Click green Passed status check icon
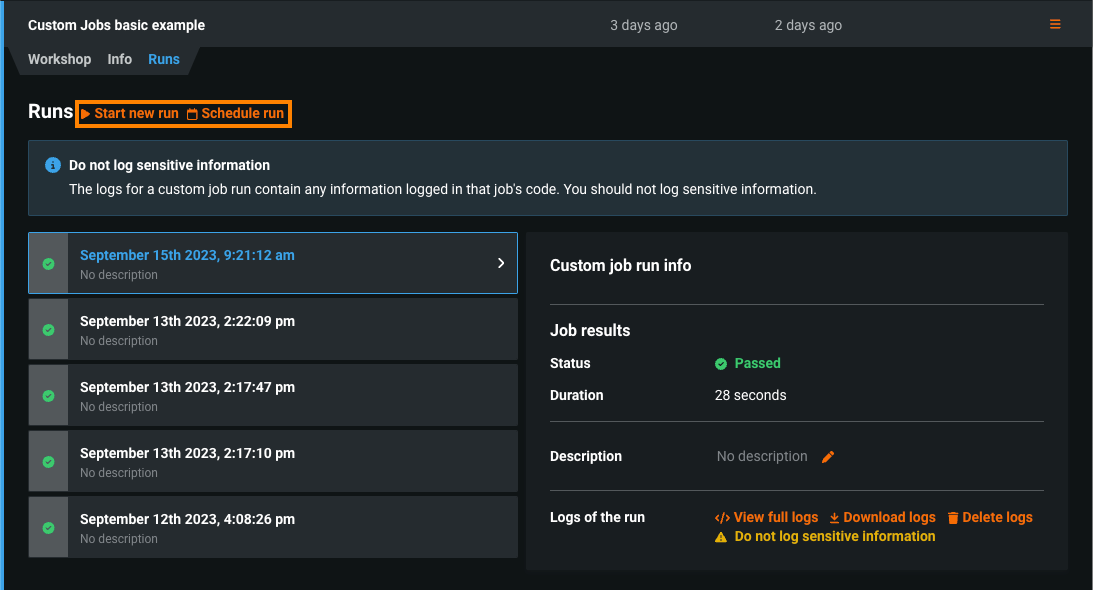 (x=721, y=364)
